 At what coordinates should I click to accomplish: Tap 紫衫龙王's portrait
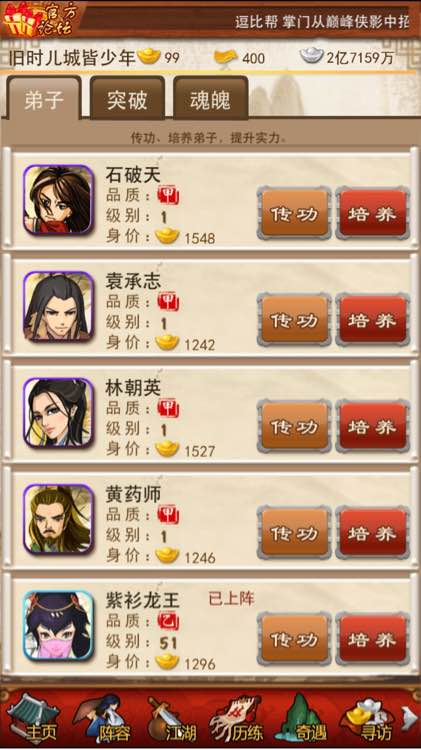[x=58, y=627]
